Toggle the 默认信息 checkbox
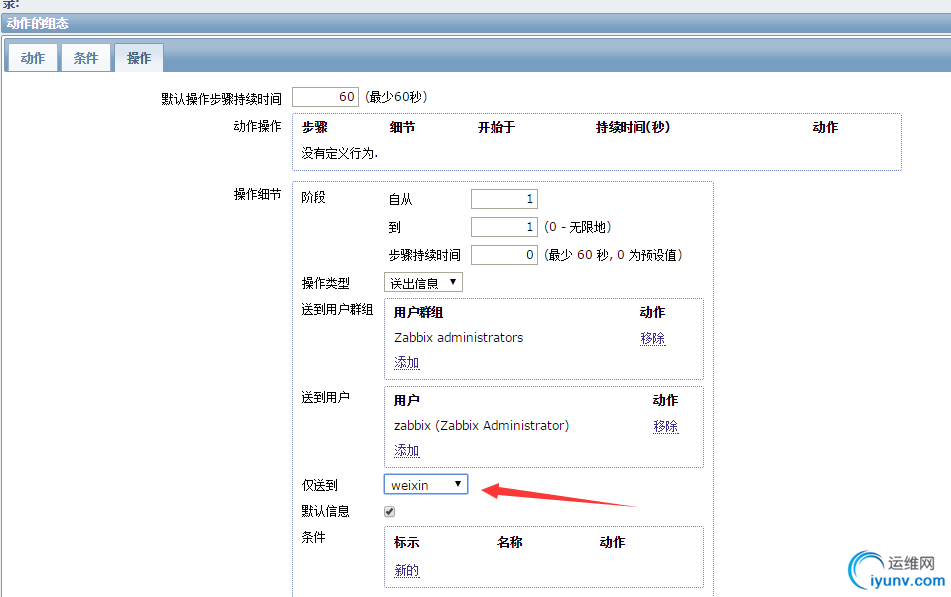Viewport: 951px width, 597px height. [x=389, y=511]
